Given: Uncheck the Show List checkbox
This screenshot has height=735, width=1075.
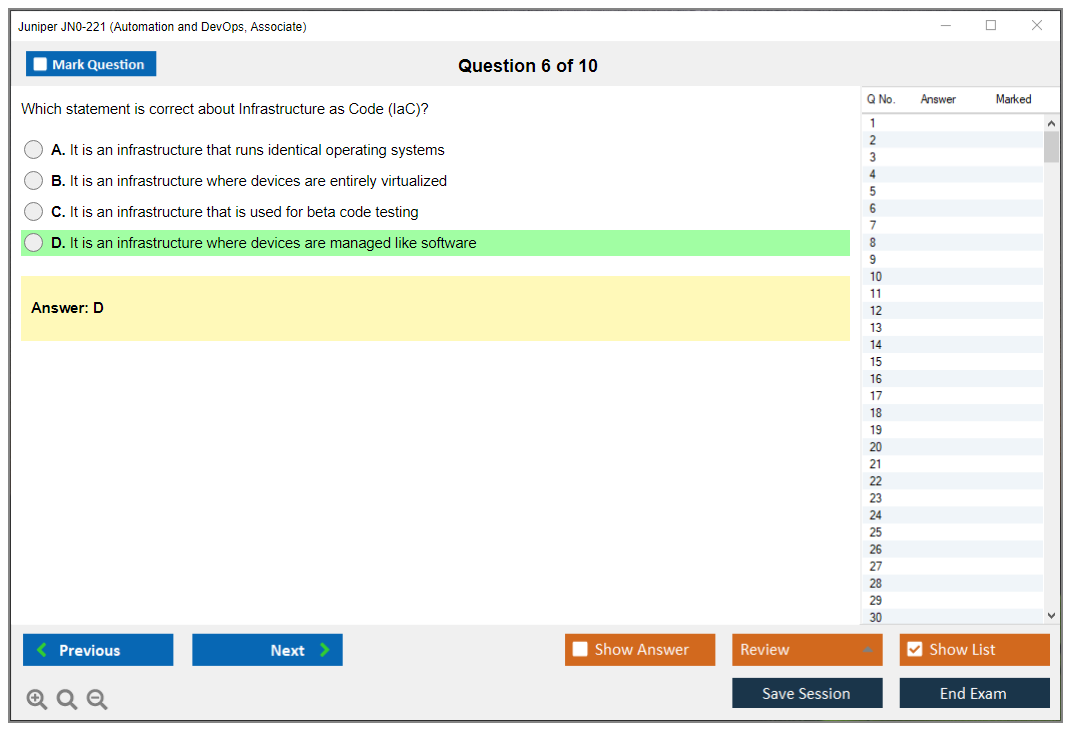Looking at the screenshot, I should [x=914, y=650].
